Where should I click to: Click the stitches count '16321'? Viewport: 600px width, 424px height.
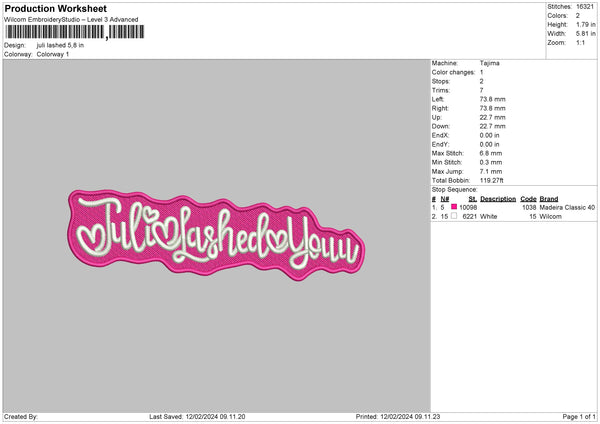(x=585, y=7)
